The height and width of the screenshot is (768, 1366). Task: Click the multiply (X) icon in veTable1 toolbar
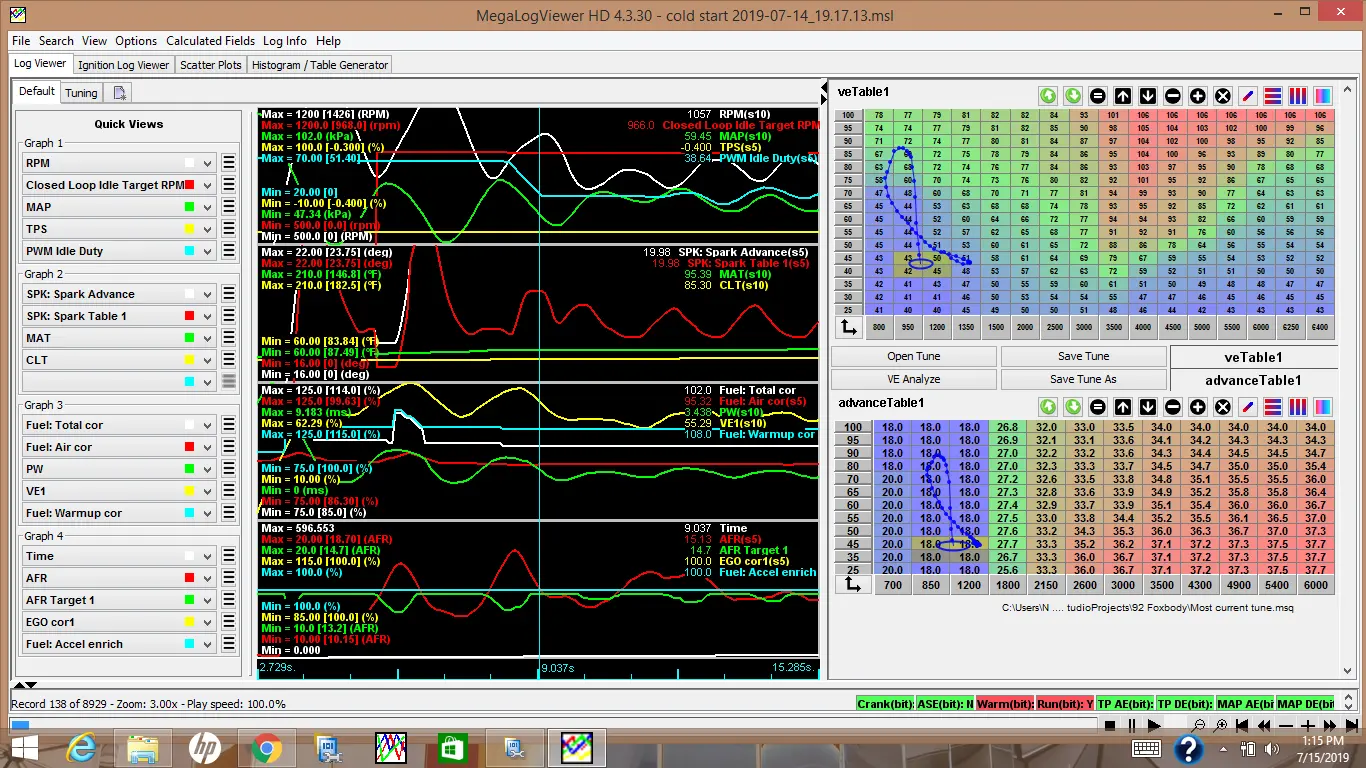tap(1223, 96)
